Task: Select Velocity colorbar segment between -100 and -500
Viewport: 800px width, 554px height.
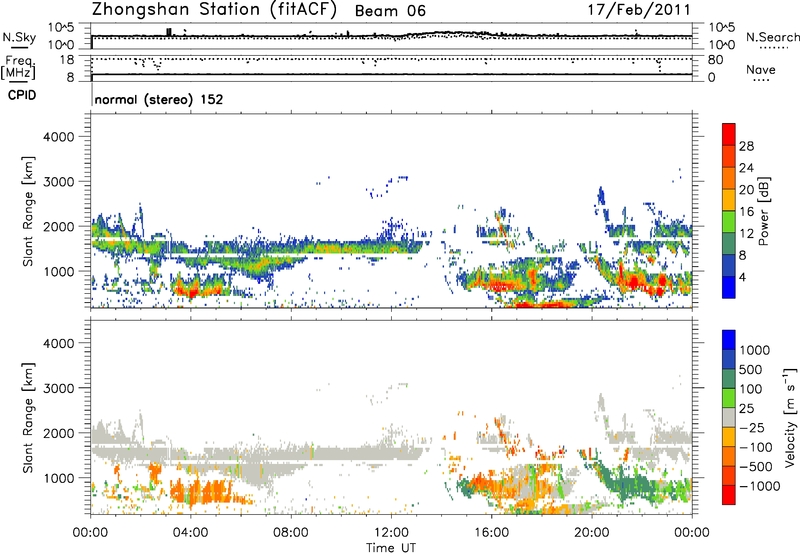Action: tap(729, 456)
